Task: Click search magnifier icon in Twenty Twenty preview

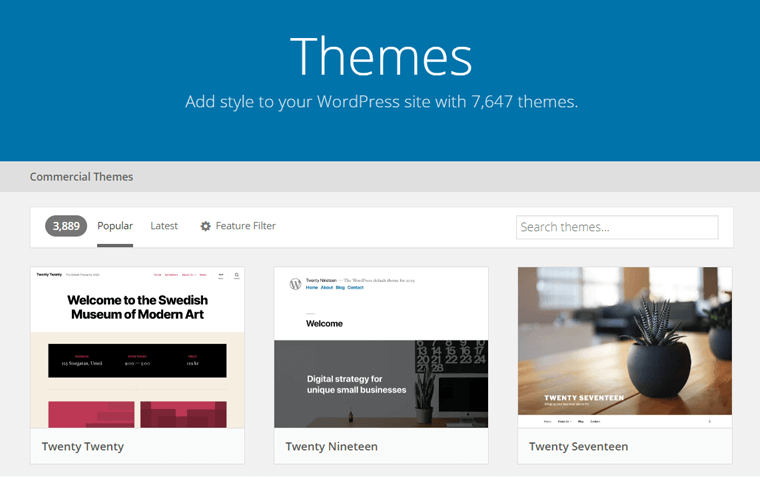Action: [237, 275]
